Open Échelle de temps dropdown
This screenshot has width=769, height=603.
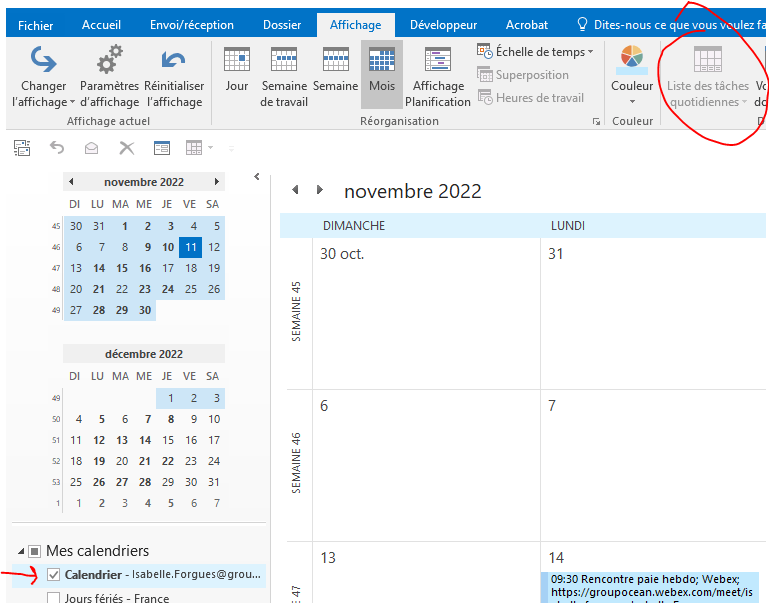536,51
